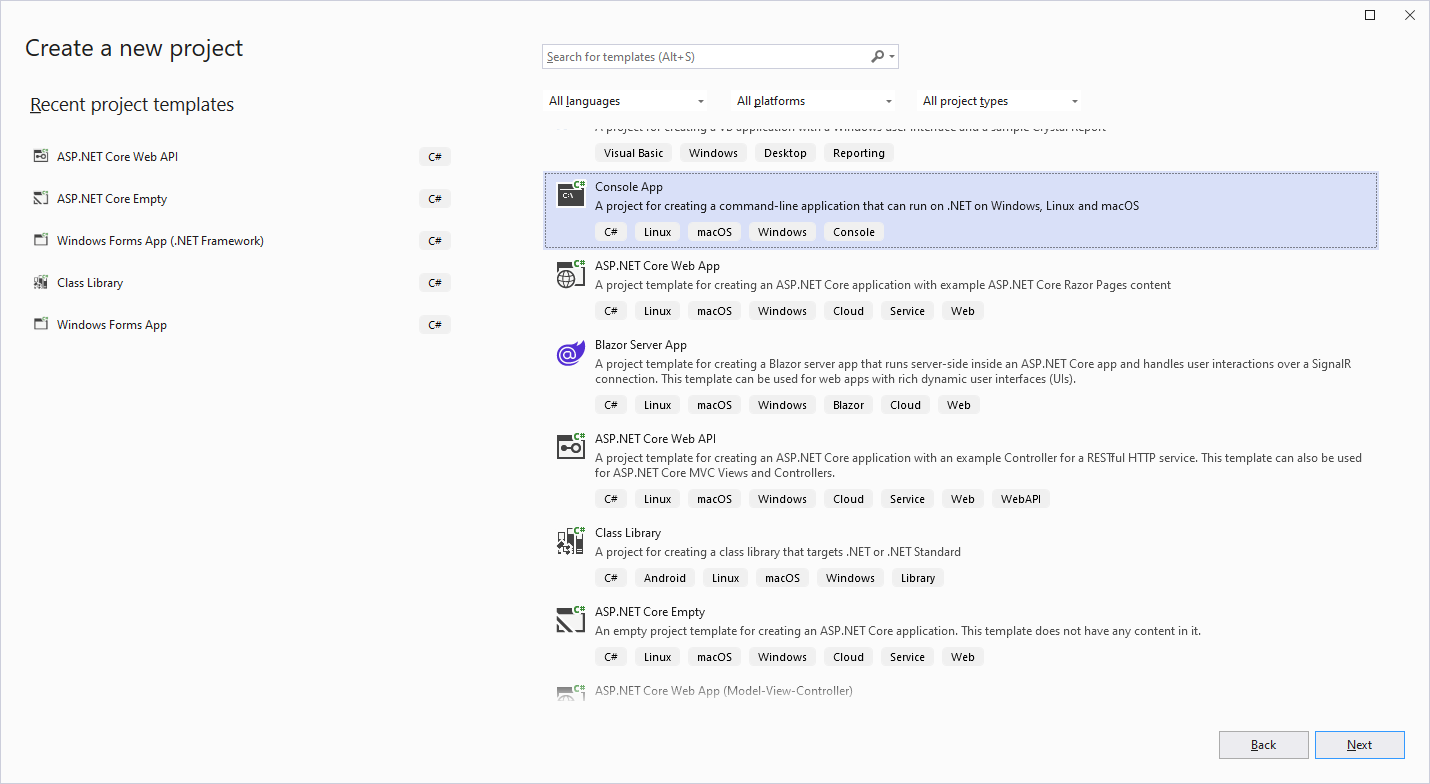Open the All platforms dropdown
1430x784 pixels.
point(814,101)
